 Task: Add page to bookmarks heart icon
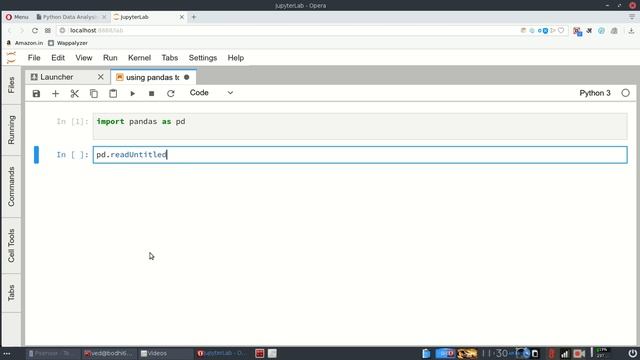coord(561,31)
